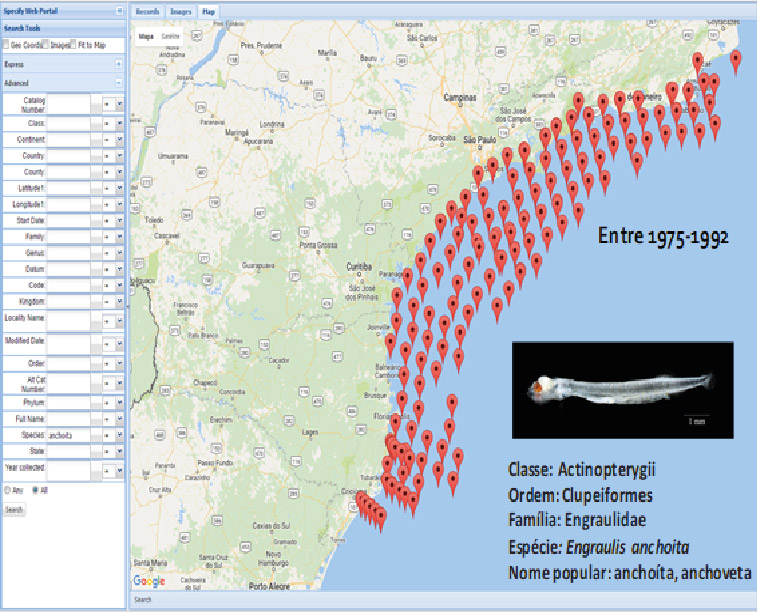Screen dimensions: 759x612
Task: Click the Country input field
Action: coord(69,156)
